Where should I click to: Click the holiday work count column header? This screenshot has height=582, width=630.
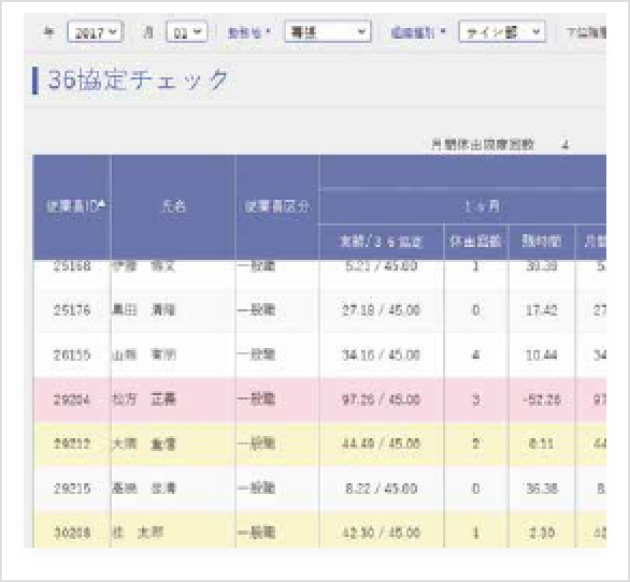pyautogui.click(x=476, y=241)
